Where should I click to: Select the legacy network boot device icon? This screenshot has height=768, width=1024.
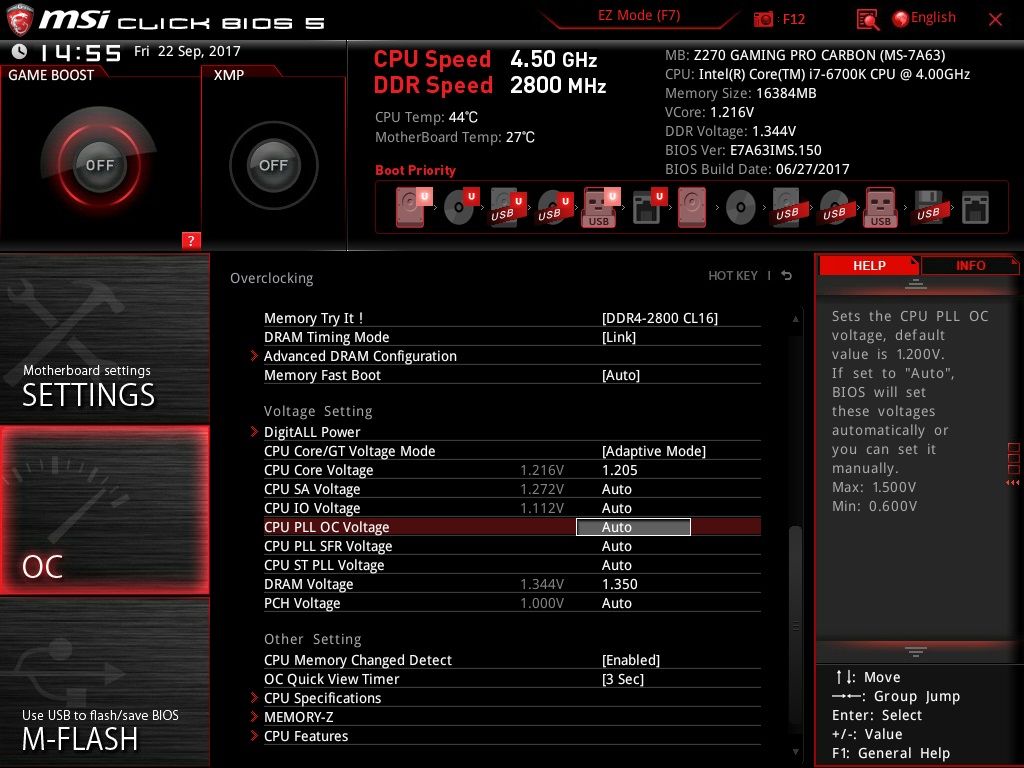click(975, 208)
